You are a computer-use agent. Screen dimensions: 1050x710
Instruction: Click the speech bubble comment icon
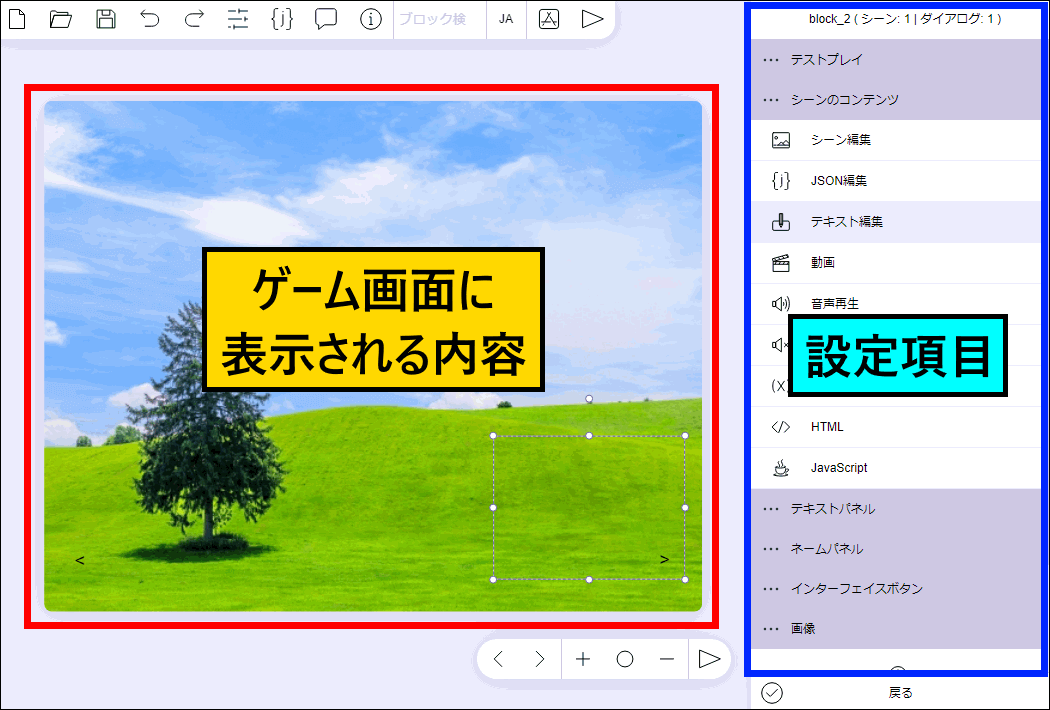coord(326,19)
